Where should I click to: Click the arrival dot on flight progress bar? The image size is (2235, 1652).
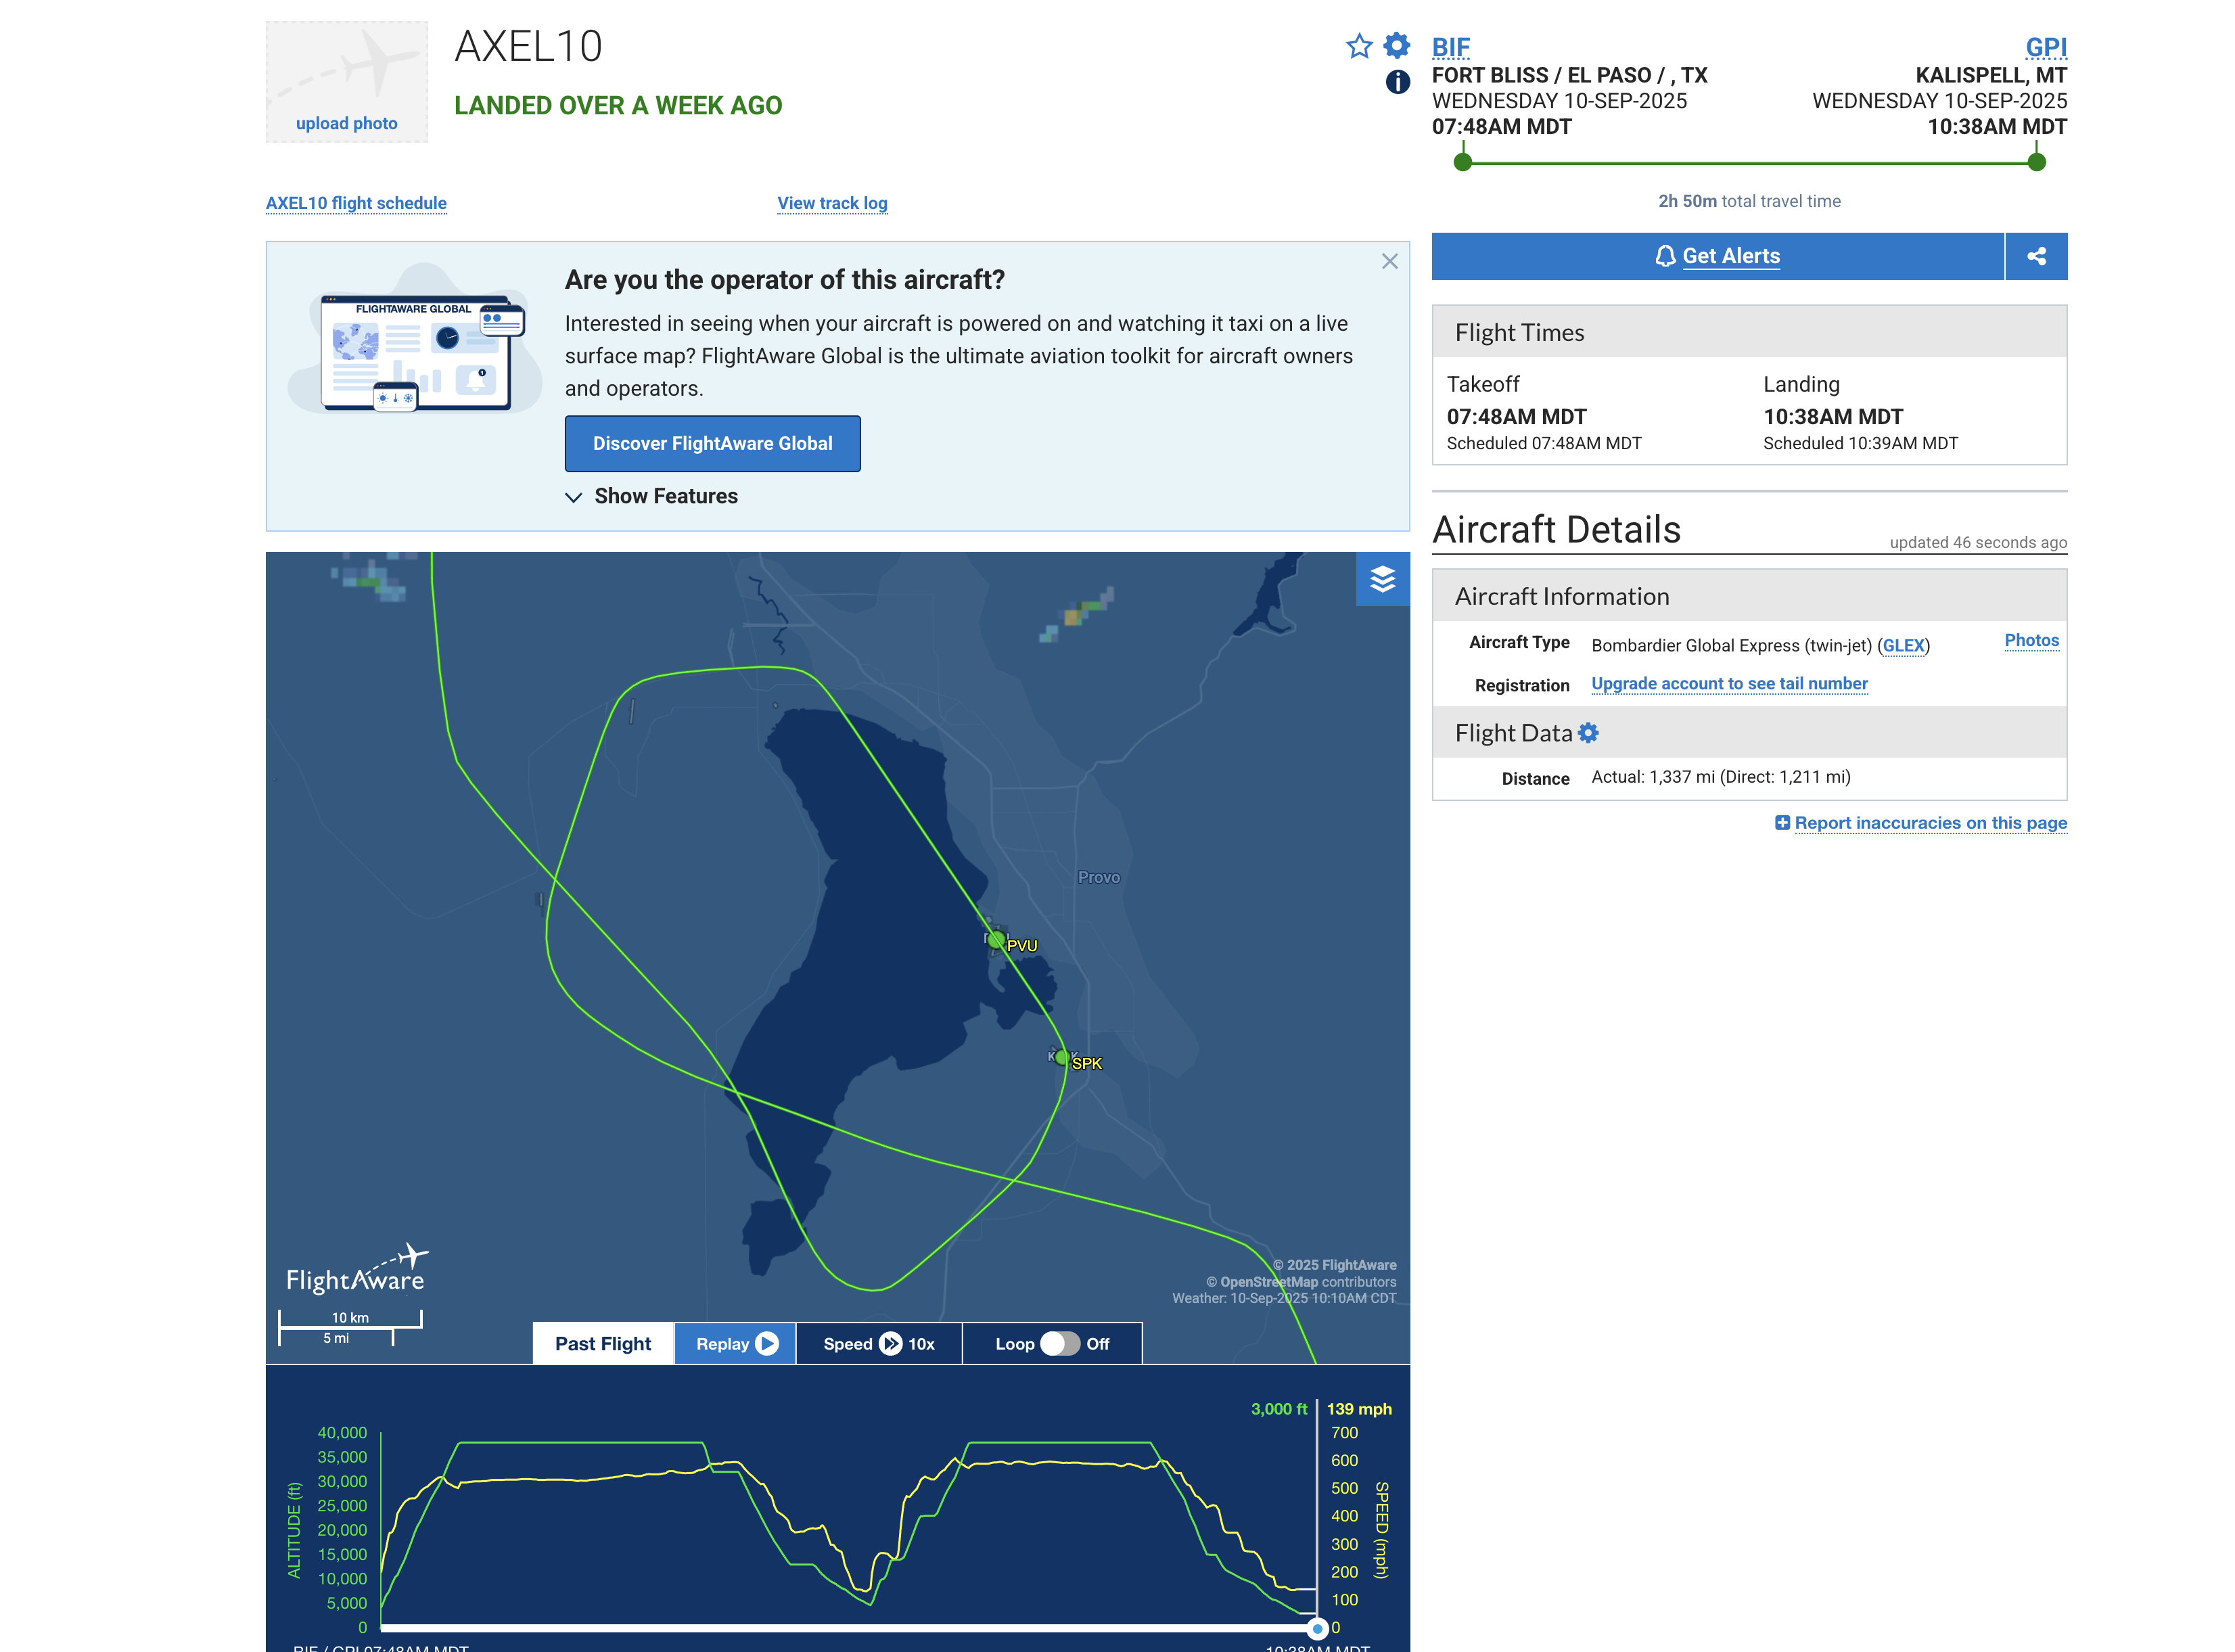[2036, 162]
